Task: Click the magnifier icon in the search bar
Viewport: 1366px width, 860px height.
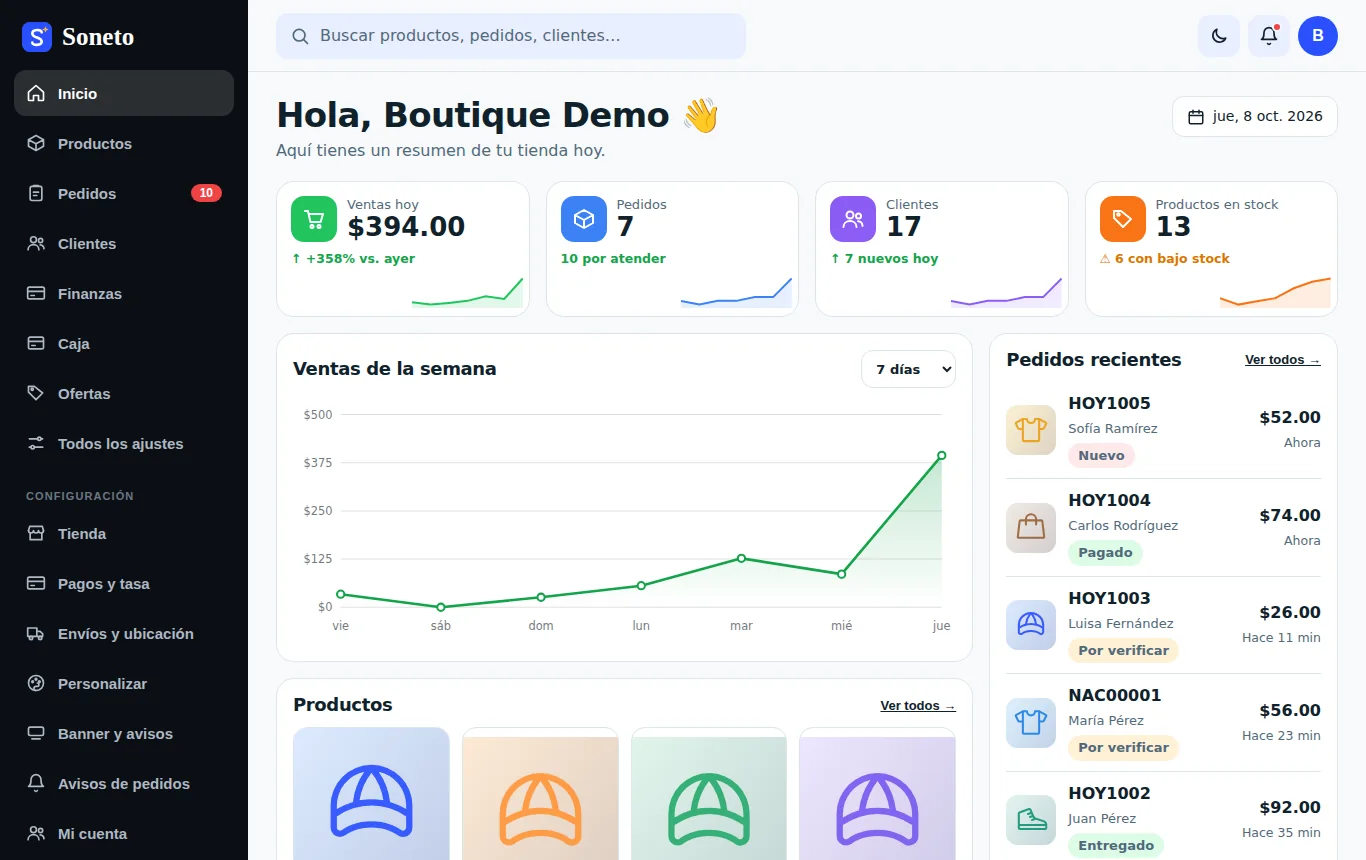Action: 300,36
